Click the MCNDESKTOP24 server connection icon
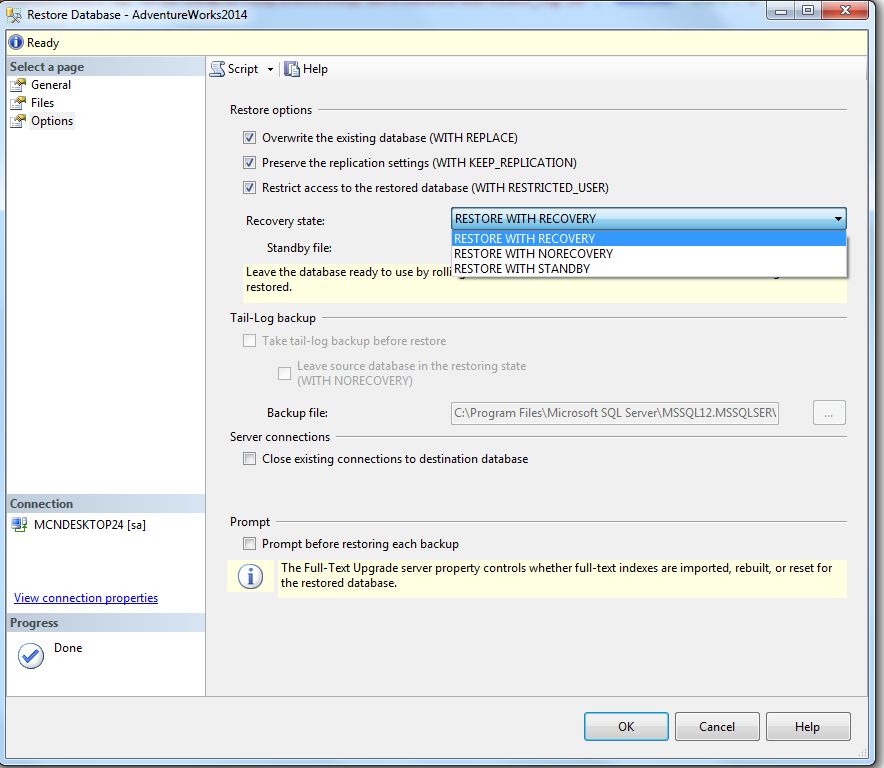 click(20, 525)
